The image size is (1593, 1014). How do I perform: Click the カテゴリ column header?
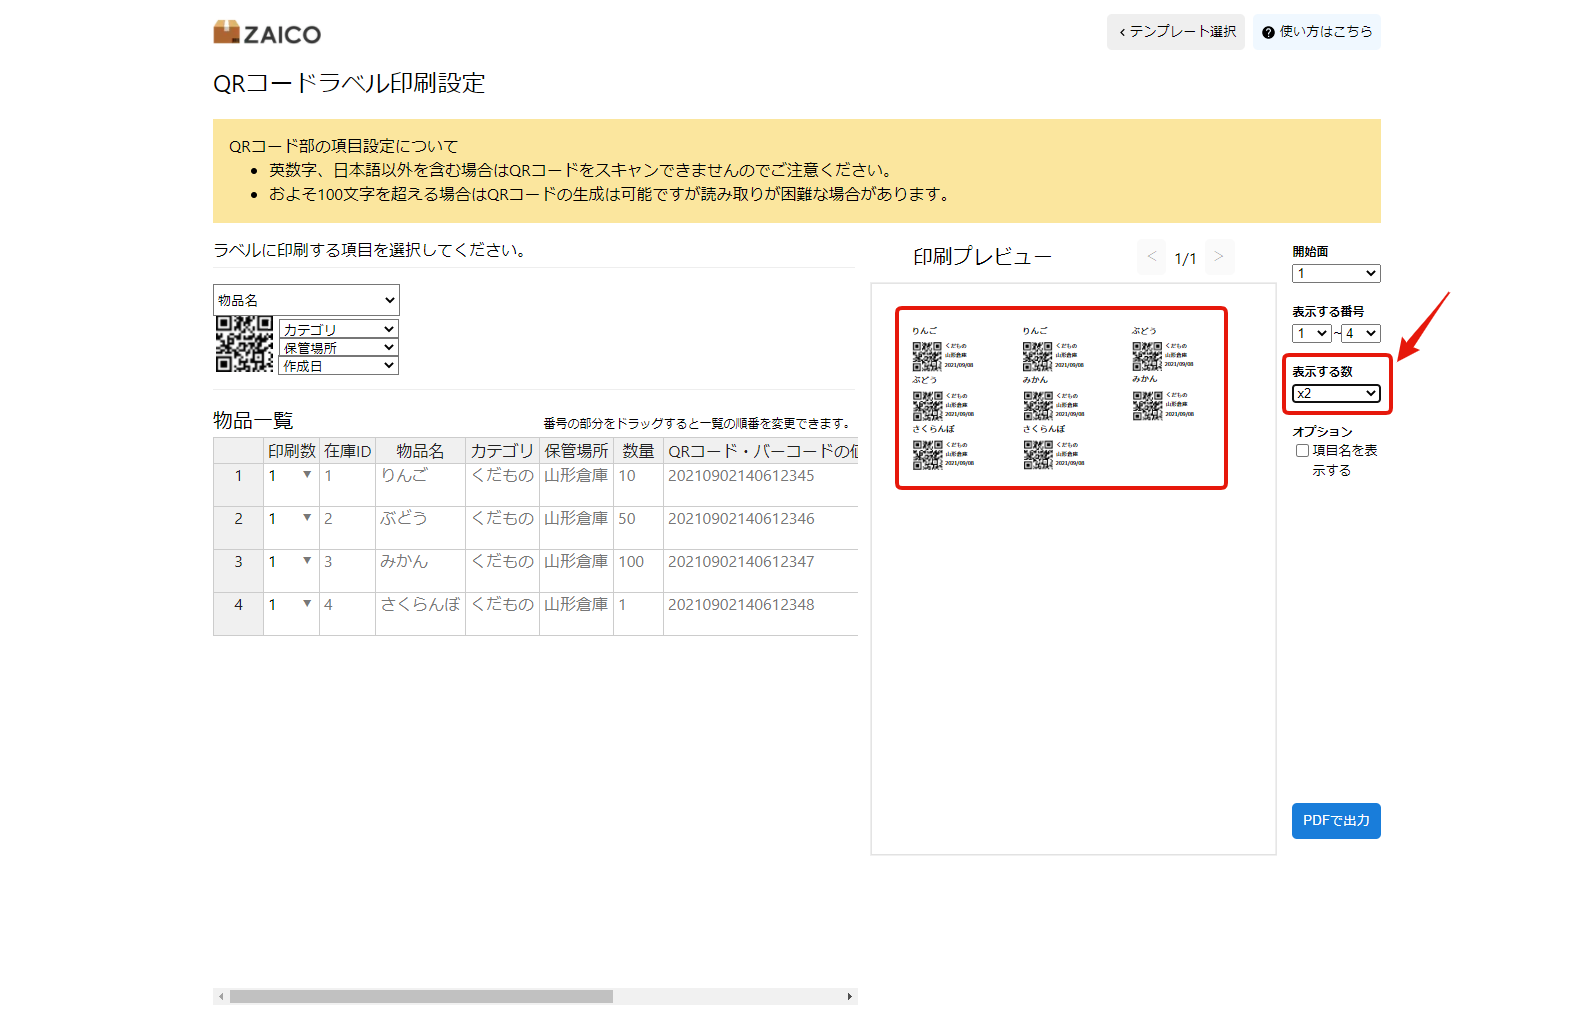(502, 451)
